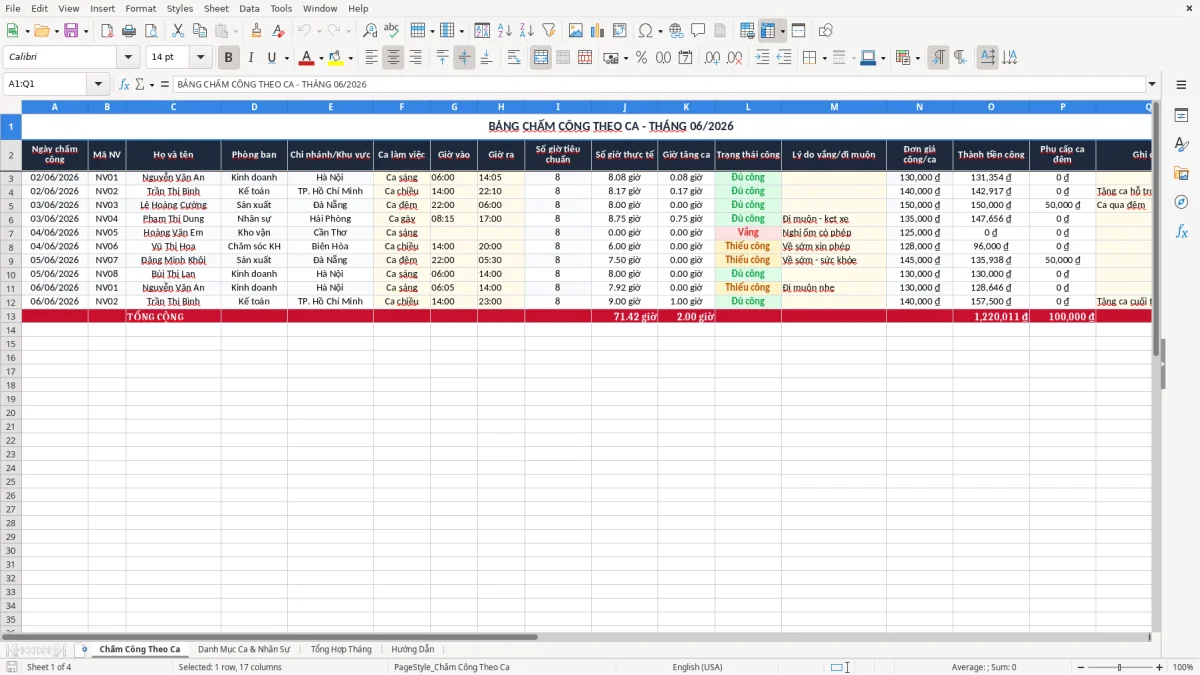
Task: Open the Sort dialog
Action: [482, 31]
